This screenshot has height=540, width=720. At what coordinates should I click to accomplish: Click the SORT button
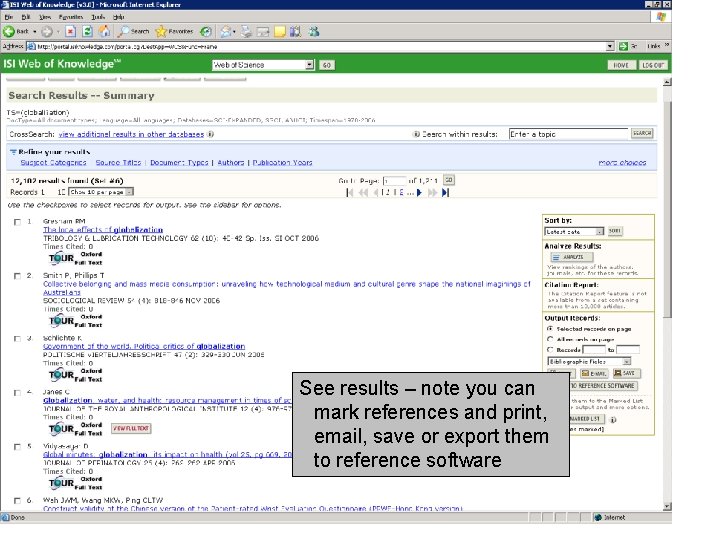point(615,231)
